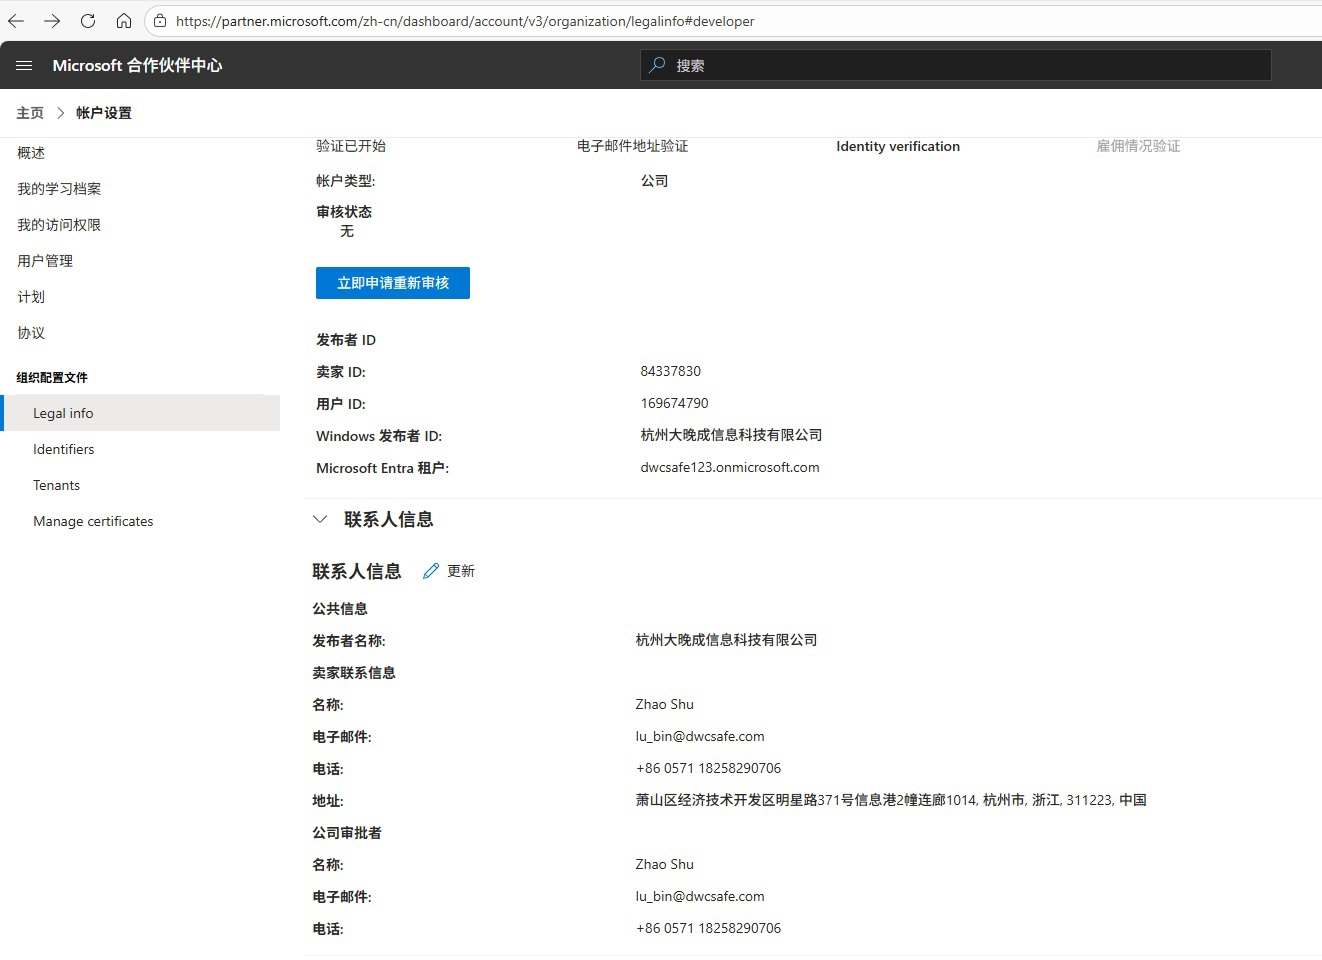Open the hamburger navigation menu
Screen dimensions: 1322x960
coord(24,65)
